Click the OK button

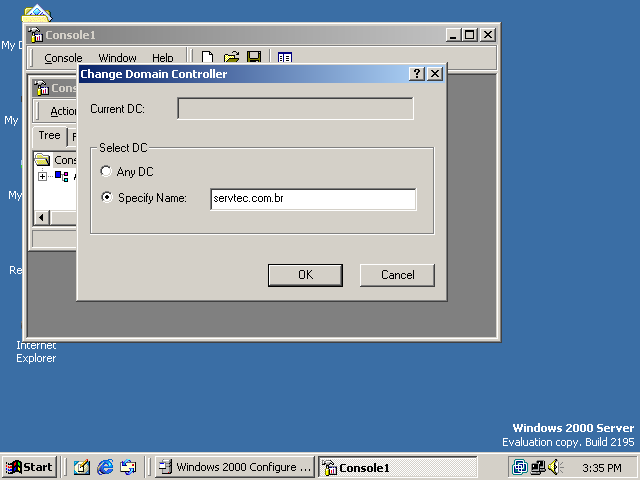click(305, 275)
